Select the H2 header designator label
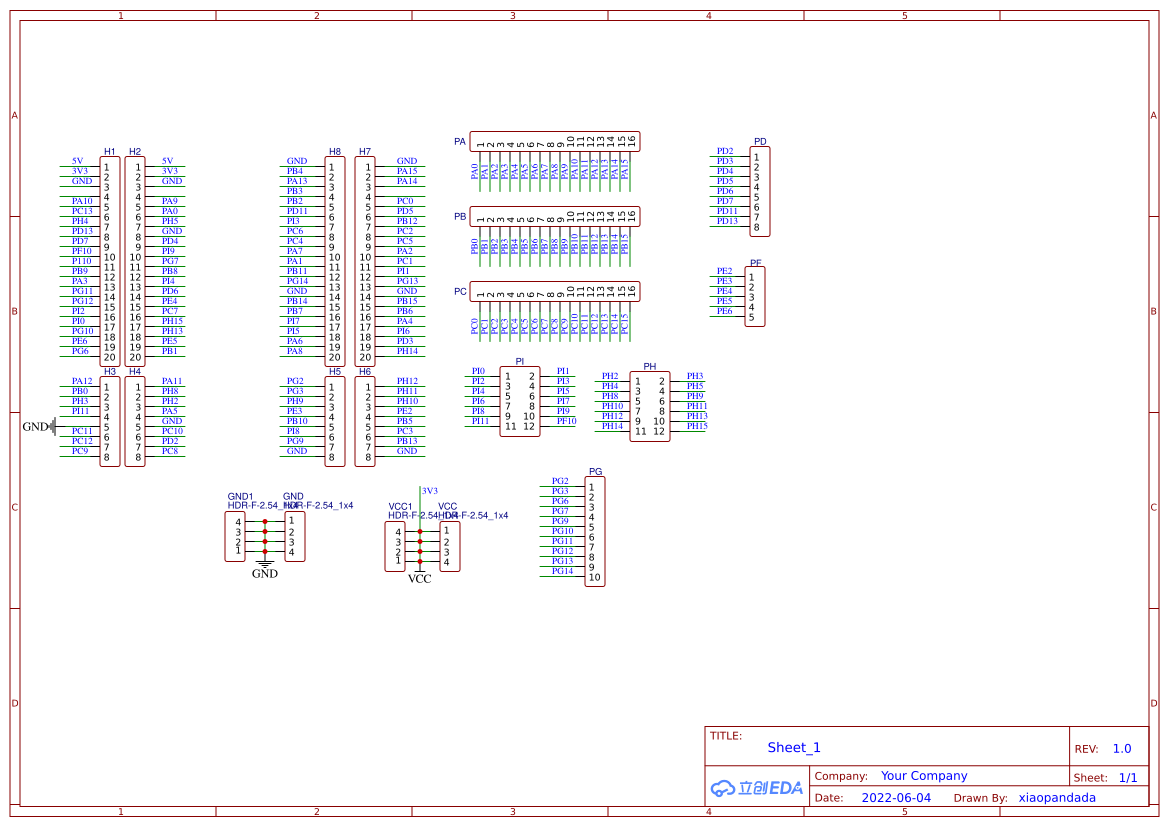This screenshot has width=1169, height=827. click(x=135, y=151)
